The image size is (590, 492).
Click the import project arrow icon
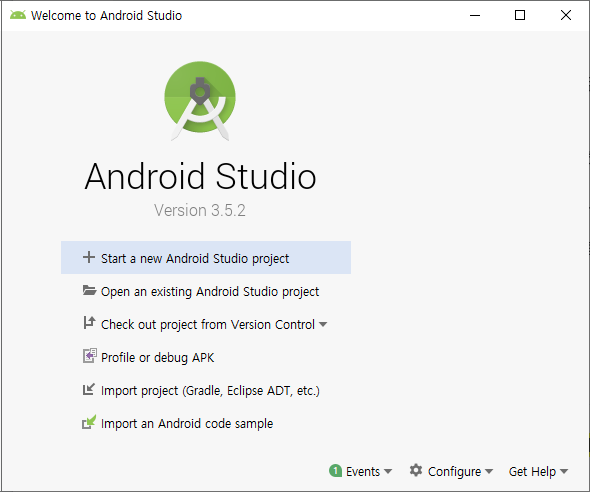[88, 389]
